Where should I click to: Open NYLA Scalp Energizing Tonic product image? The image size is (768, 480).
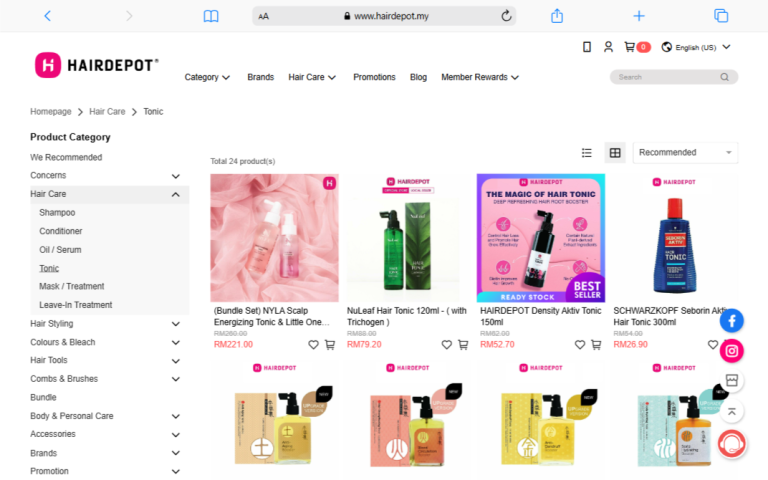(274, 238)
